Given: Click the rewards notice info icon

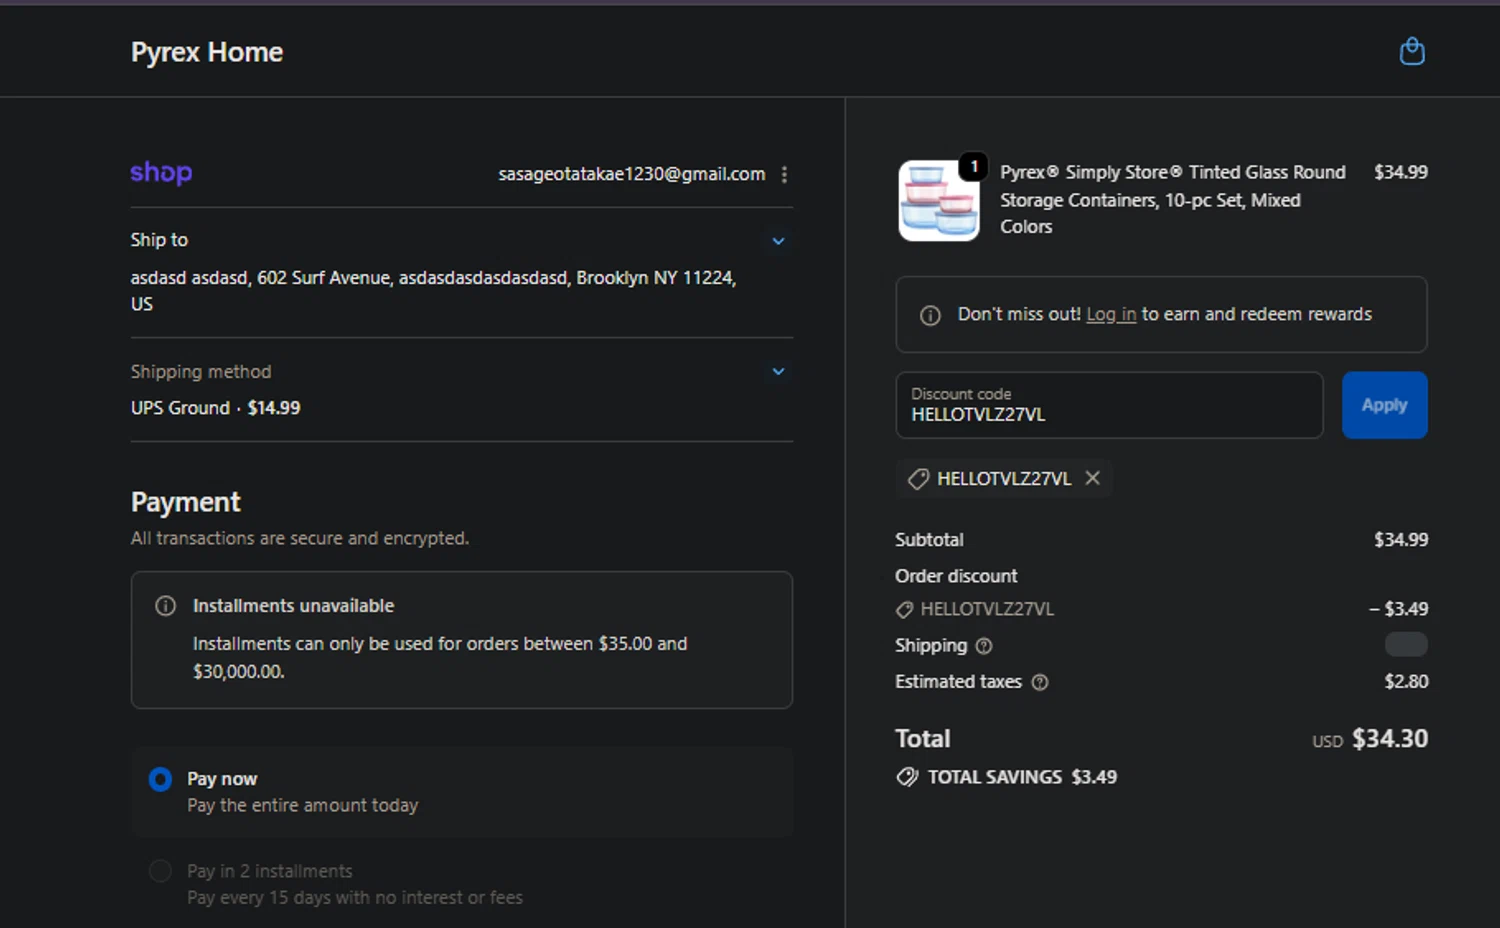Looking at the screenshot, I should click(930, 316).
